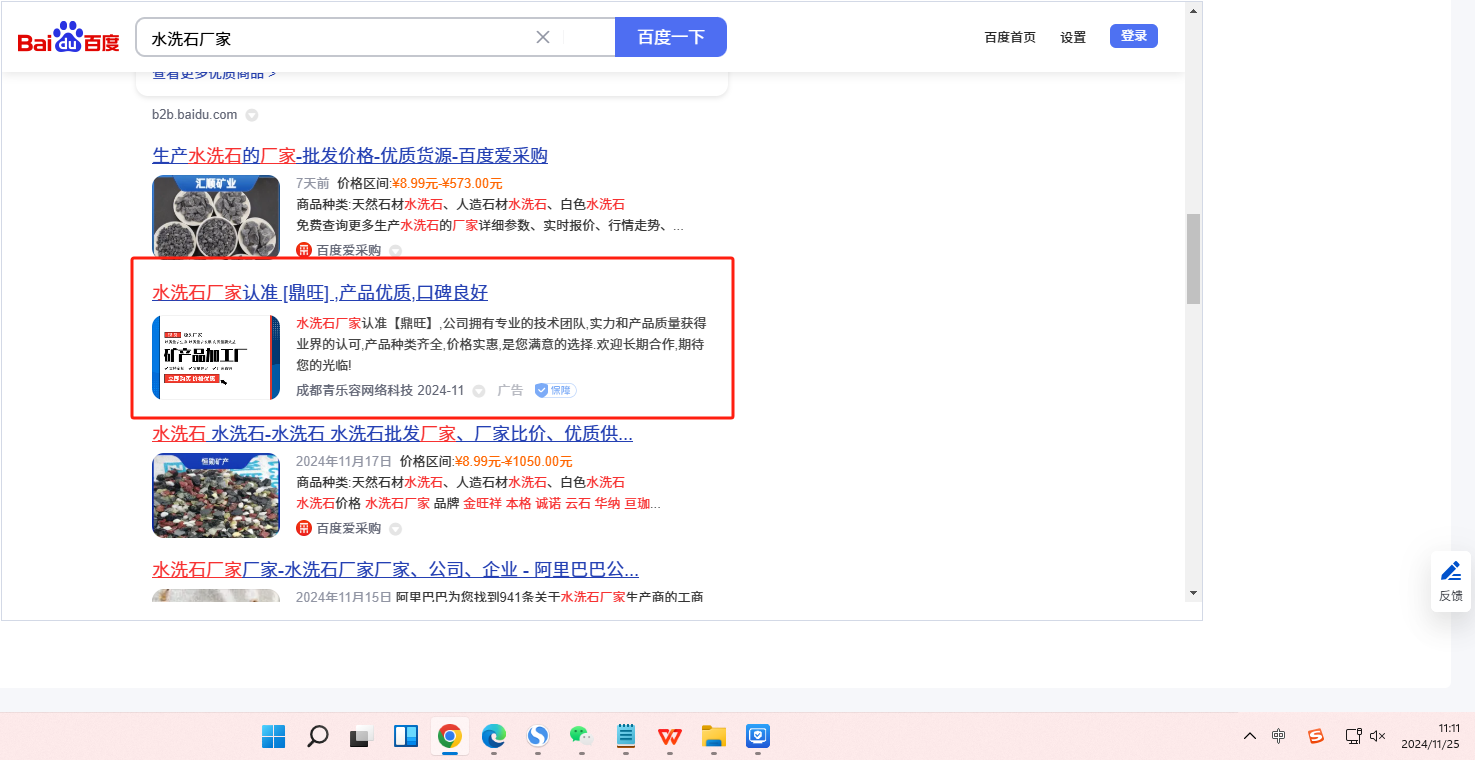Image resolution: width=1475 pixels, height=760 pixels.
Task: Click the 保障 shield badge on the ad
Action: 555,390
